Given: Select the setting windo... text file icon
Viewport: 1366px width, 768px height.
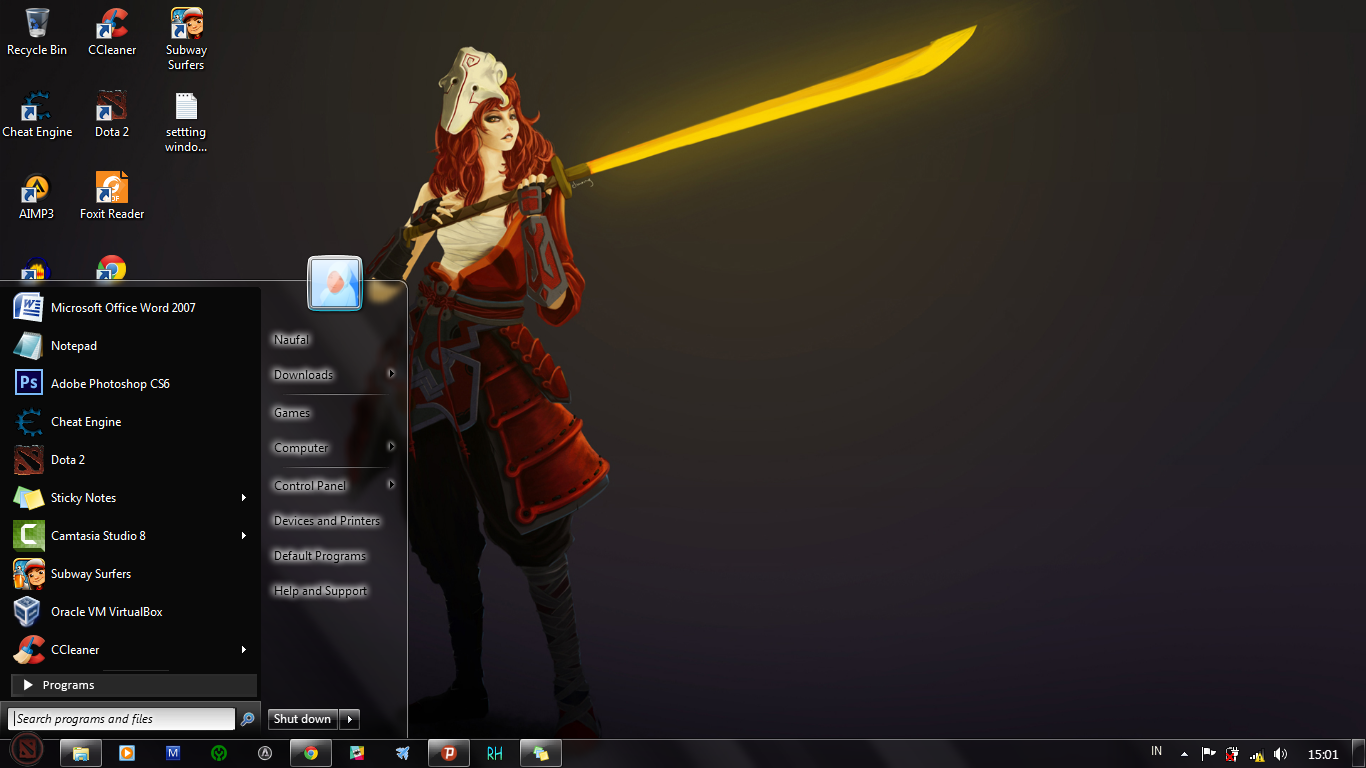Looking at the screenshot, I should 186,122.
